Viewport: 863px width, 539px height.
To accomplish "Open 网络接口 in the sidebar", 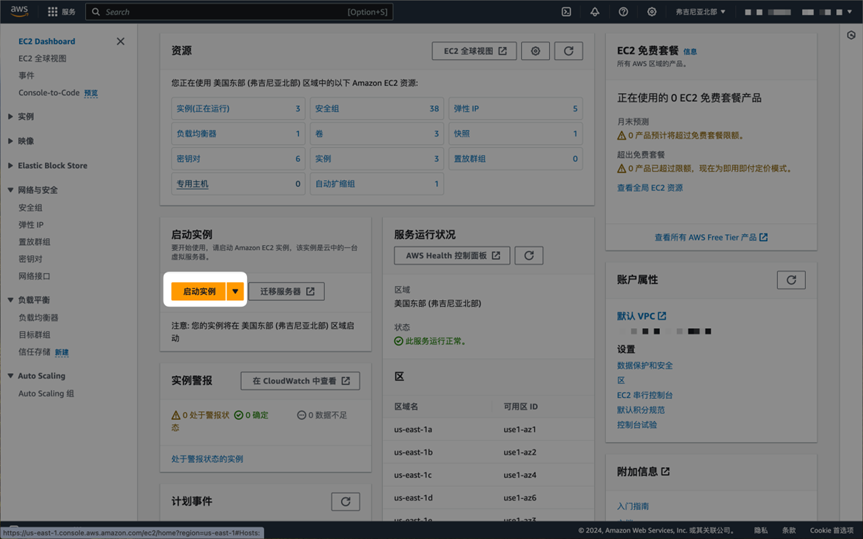I will tap(34, 276).
